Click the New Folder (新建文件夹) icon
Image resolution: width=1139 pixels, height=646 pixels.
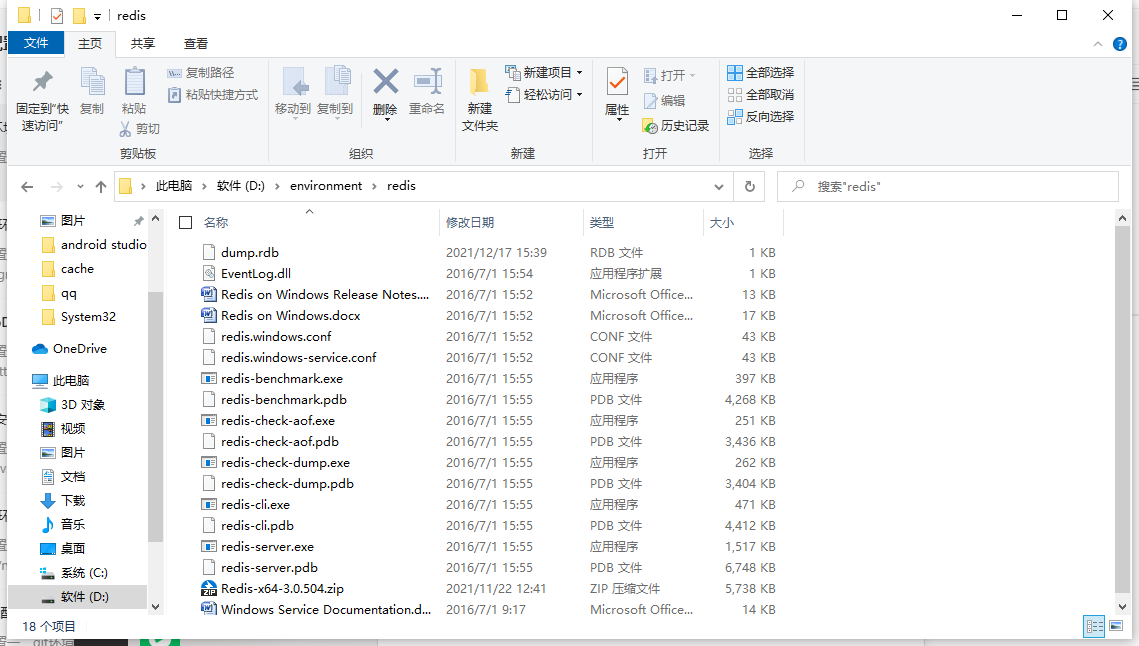pyautogui.click(x=479, y=81)
